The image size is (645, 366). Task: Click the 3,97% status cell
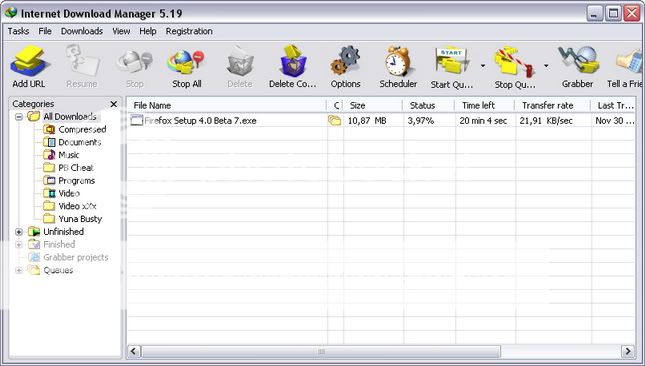[421, 120]
